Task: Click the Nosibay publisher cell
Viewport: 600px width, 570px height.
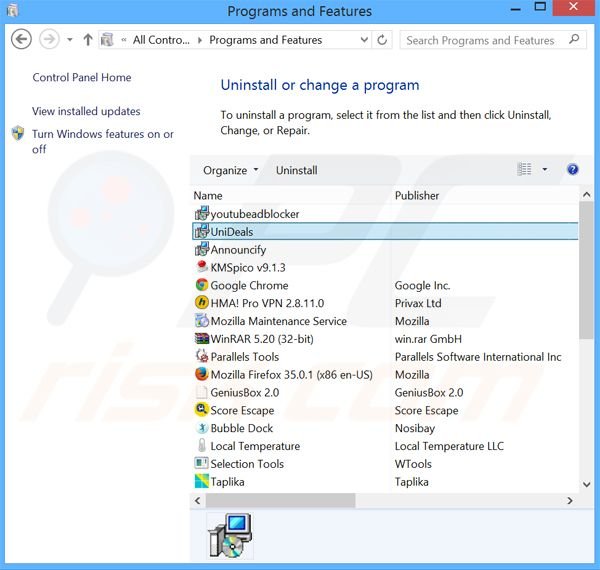Action: point(415,428)
